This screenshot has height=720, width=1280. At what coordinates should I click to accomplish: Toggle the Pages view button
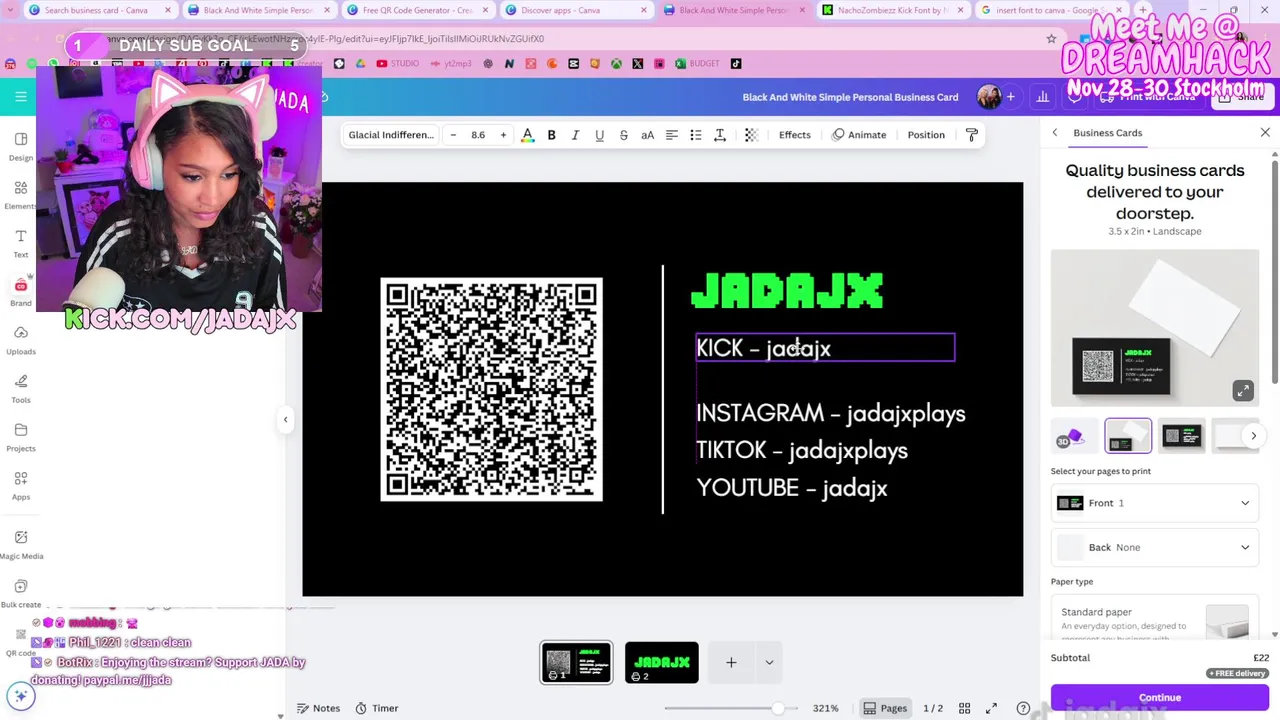(x=885, y=708)
